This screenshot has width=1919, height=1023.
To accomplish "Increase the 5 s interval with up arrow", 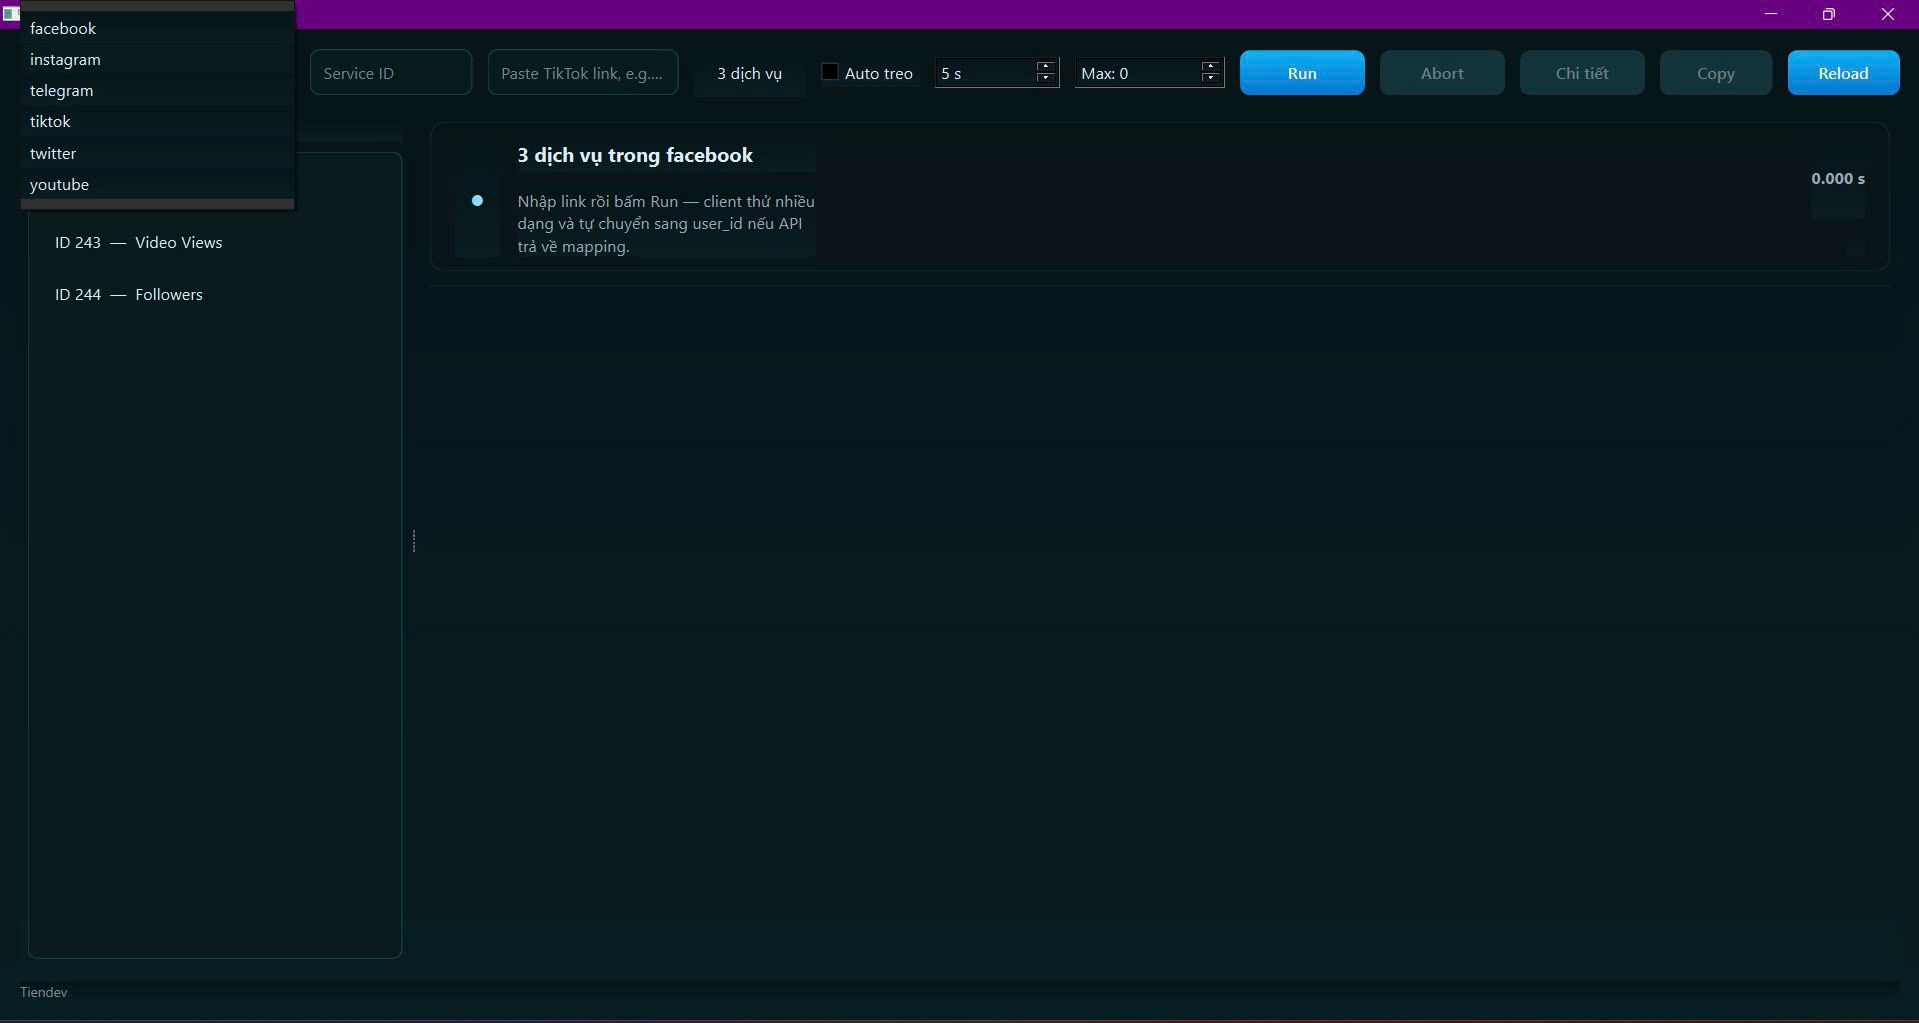I will pos(1046,67).
